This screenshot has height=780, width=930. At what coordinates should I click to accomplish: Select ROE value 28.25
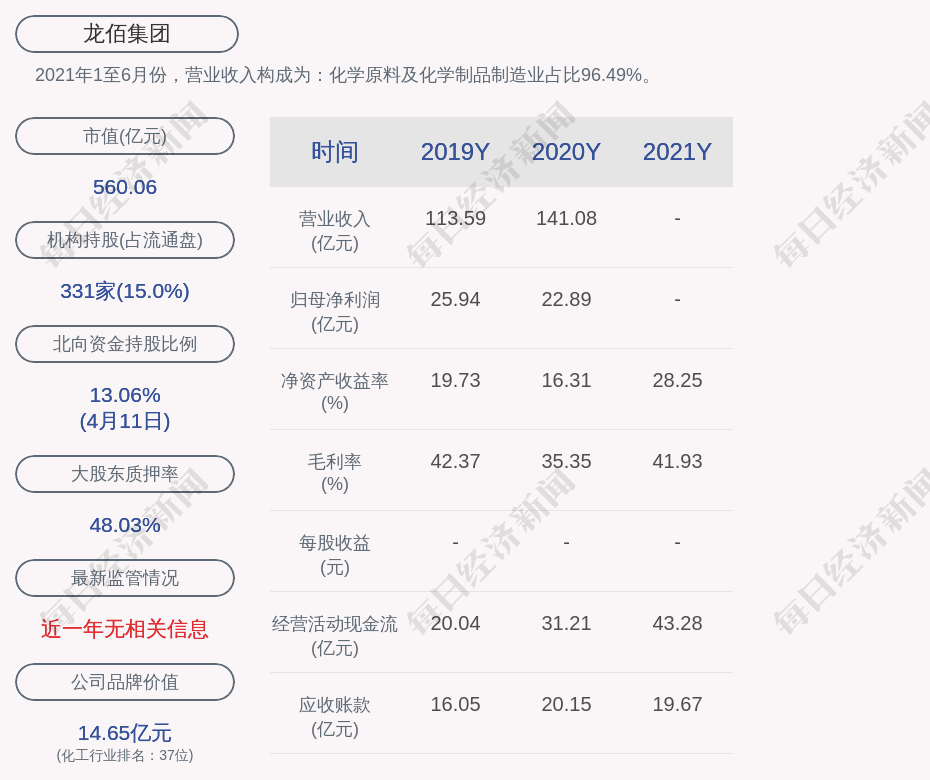click(677, 380)
